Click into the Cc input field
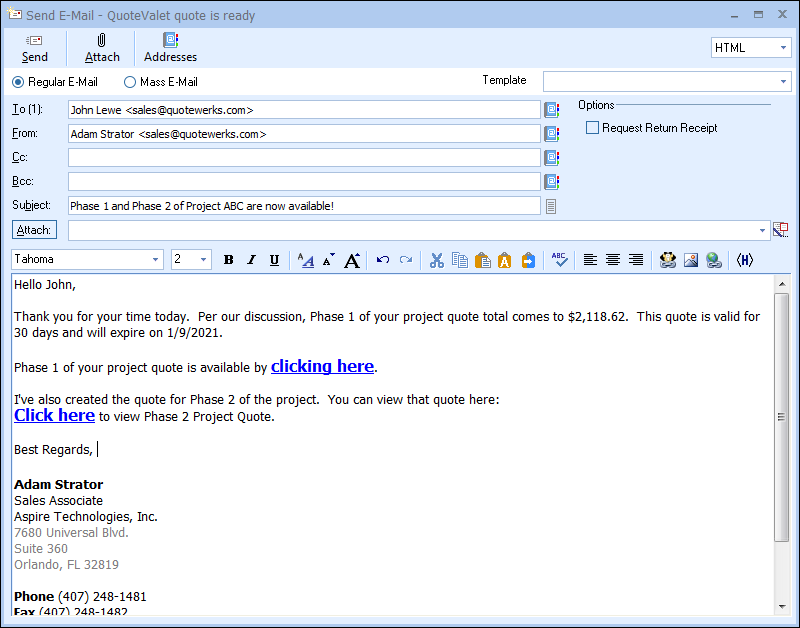The width and height of the screenshot is (800, 628). pos(304,158)
